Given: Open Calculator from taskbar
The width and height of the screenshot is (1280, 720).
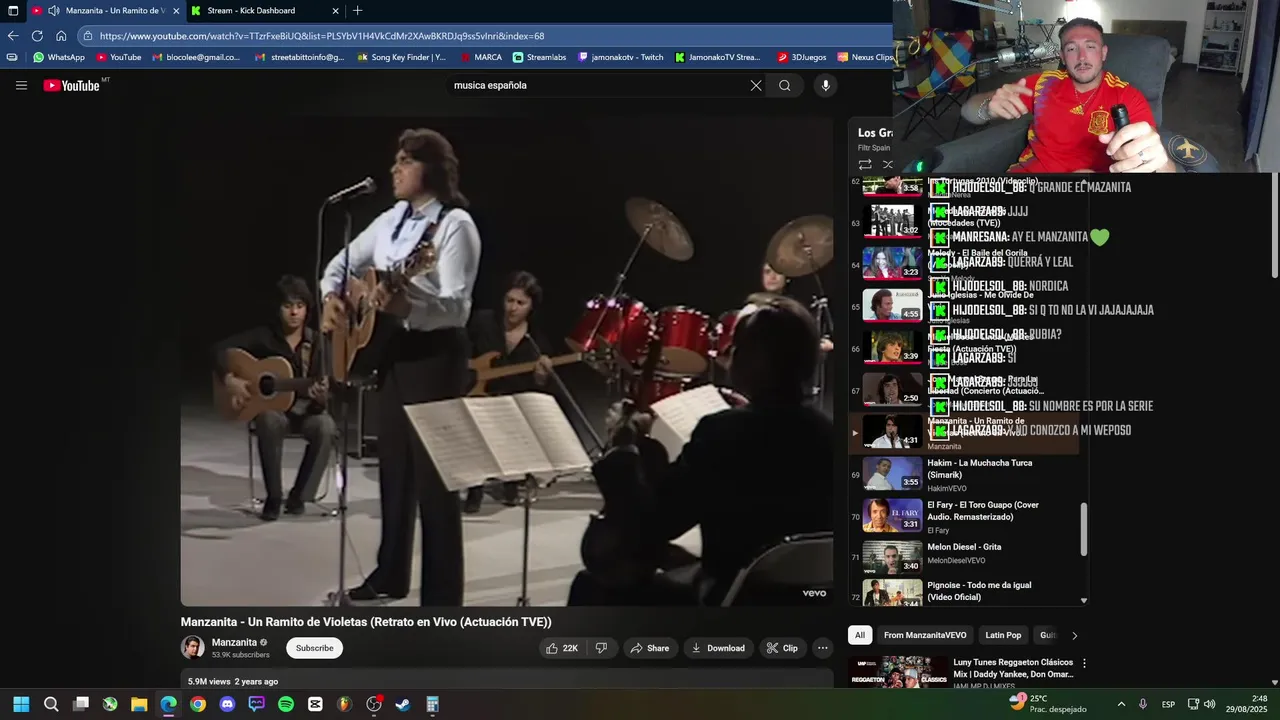Looking at the screenshot, I should tap(433, 704).
